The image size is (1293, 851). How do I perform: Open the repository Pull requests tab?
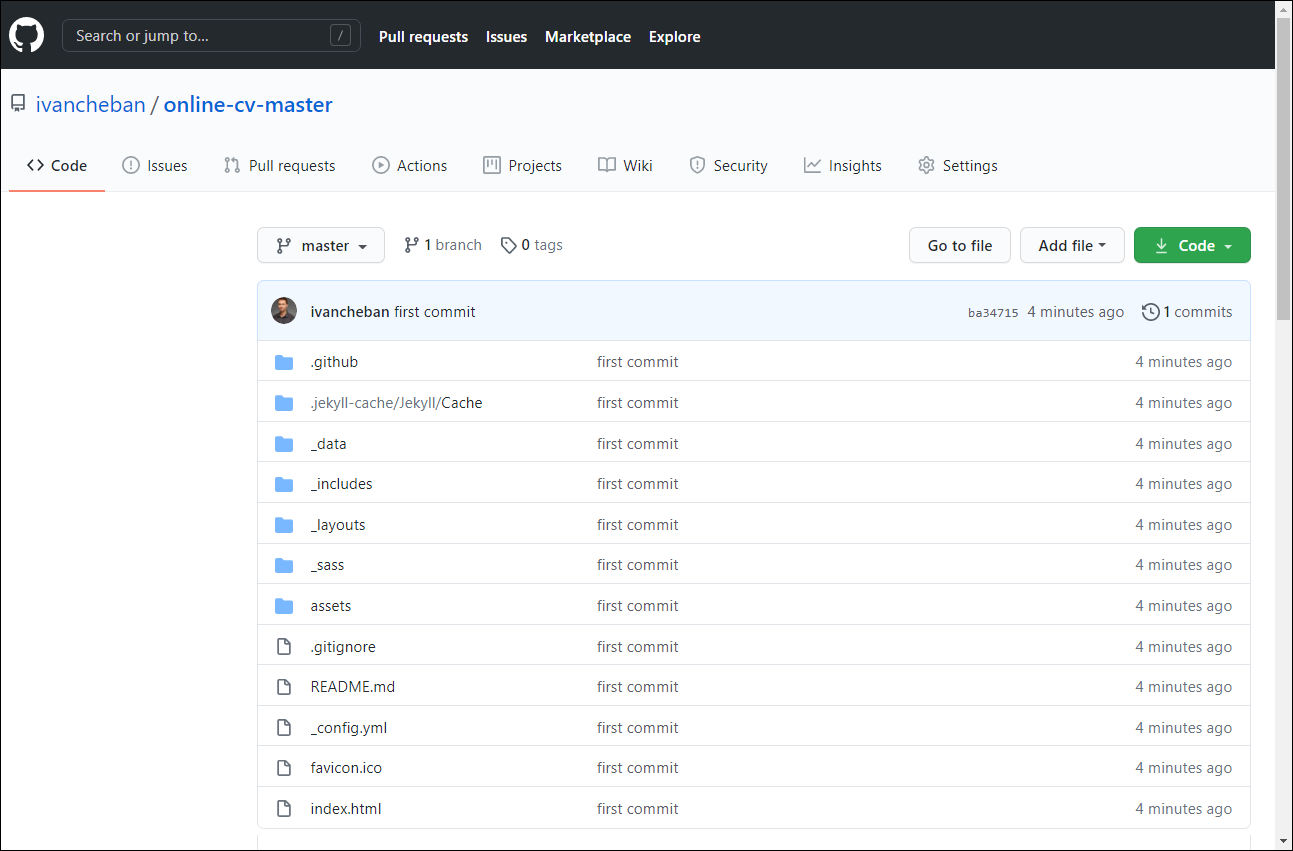tap(280, 166)
